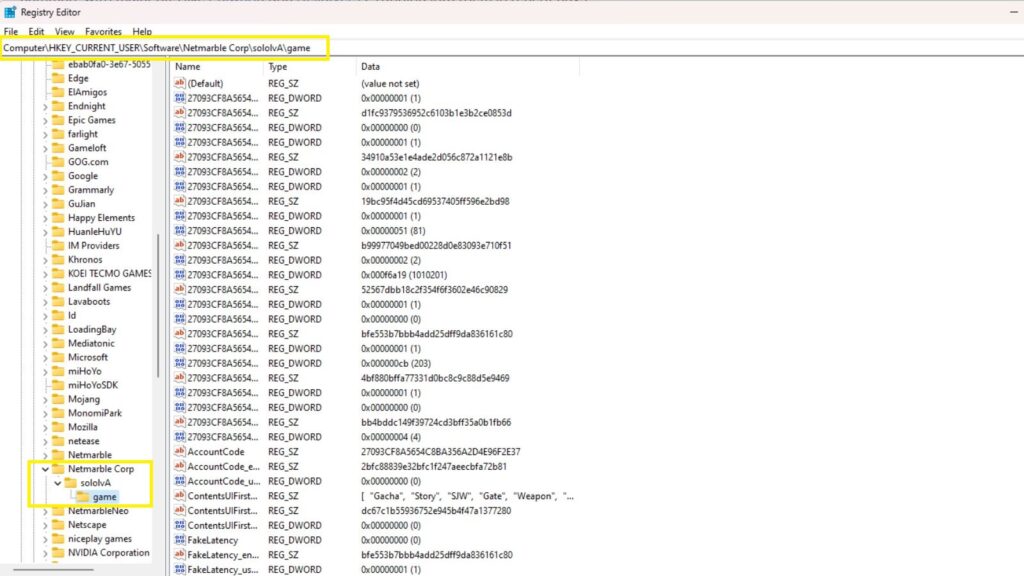
Task: Click the tree pane vertical scrollbar
Action: coord(158,306)
